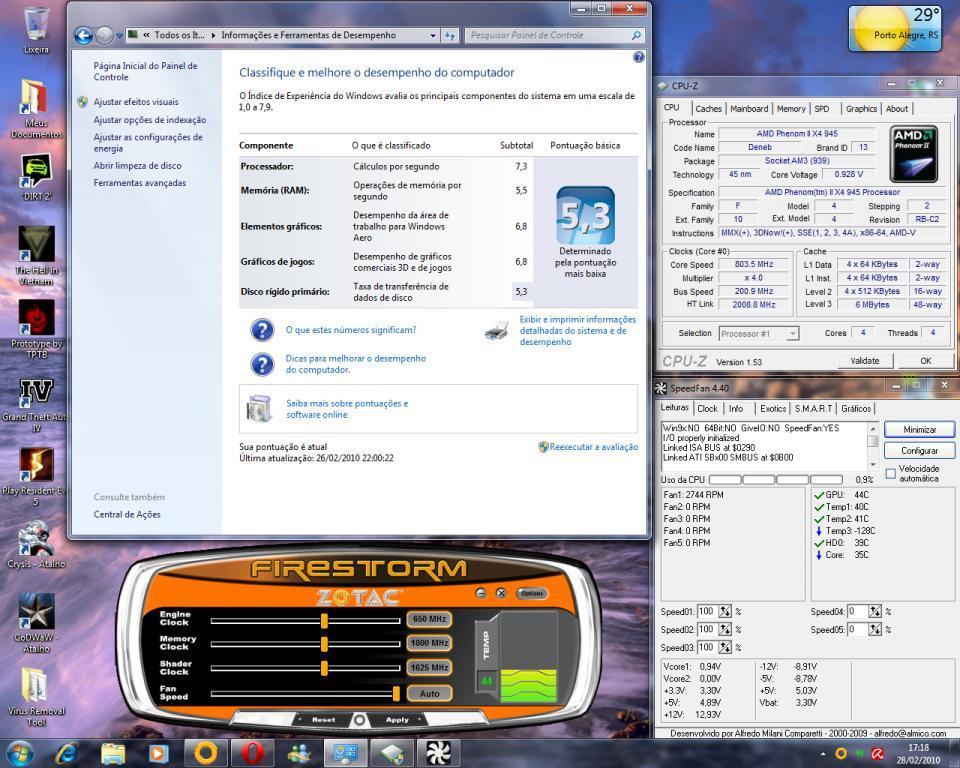This screenshot has width=960, height=768.
Task: Click the SpeedFan fan icon in taskbar
Action: coord(437,752)
